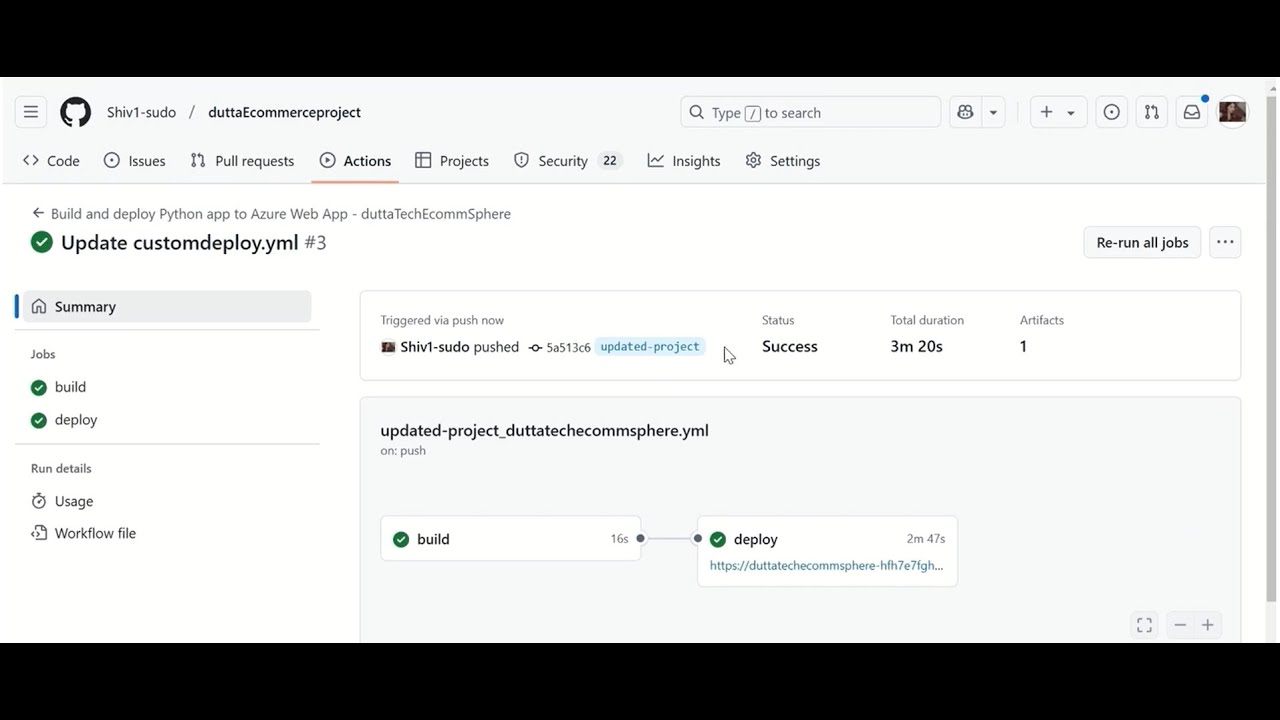Viewport: 1280px width, 720px height.
Task: Open commit 5a513c6 link
Action: [x=568, y=347]
